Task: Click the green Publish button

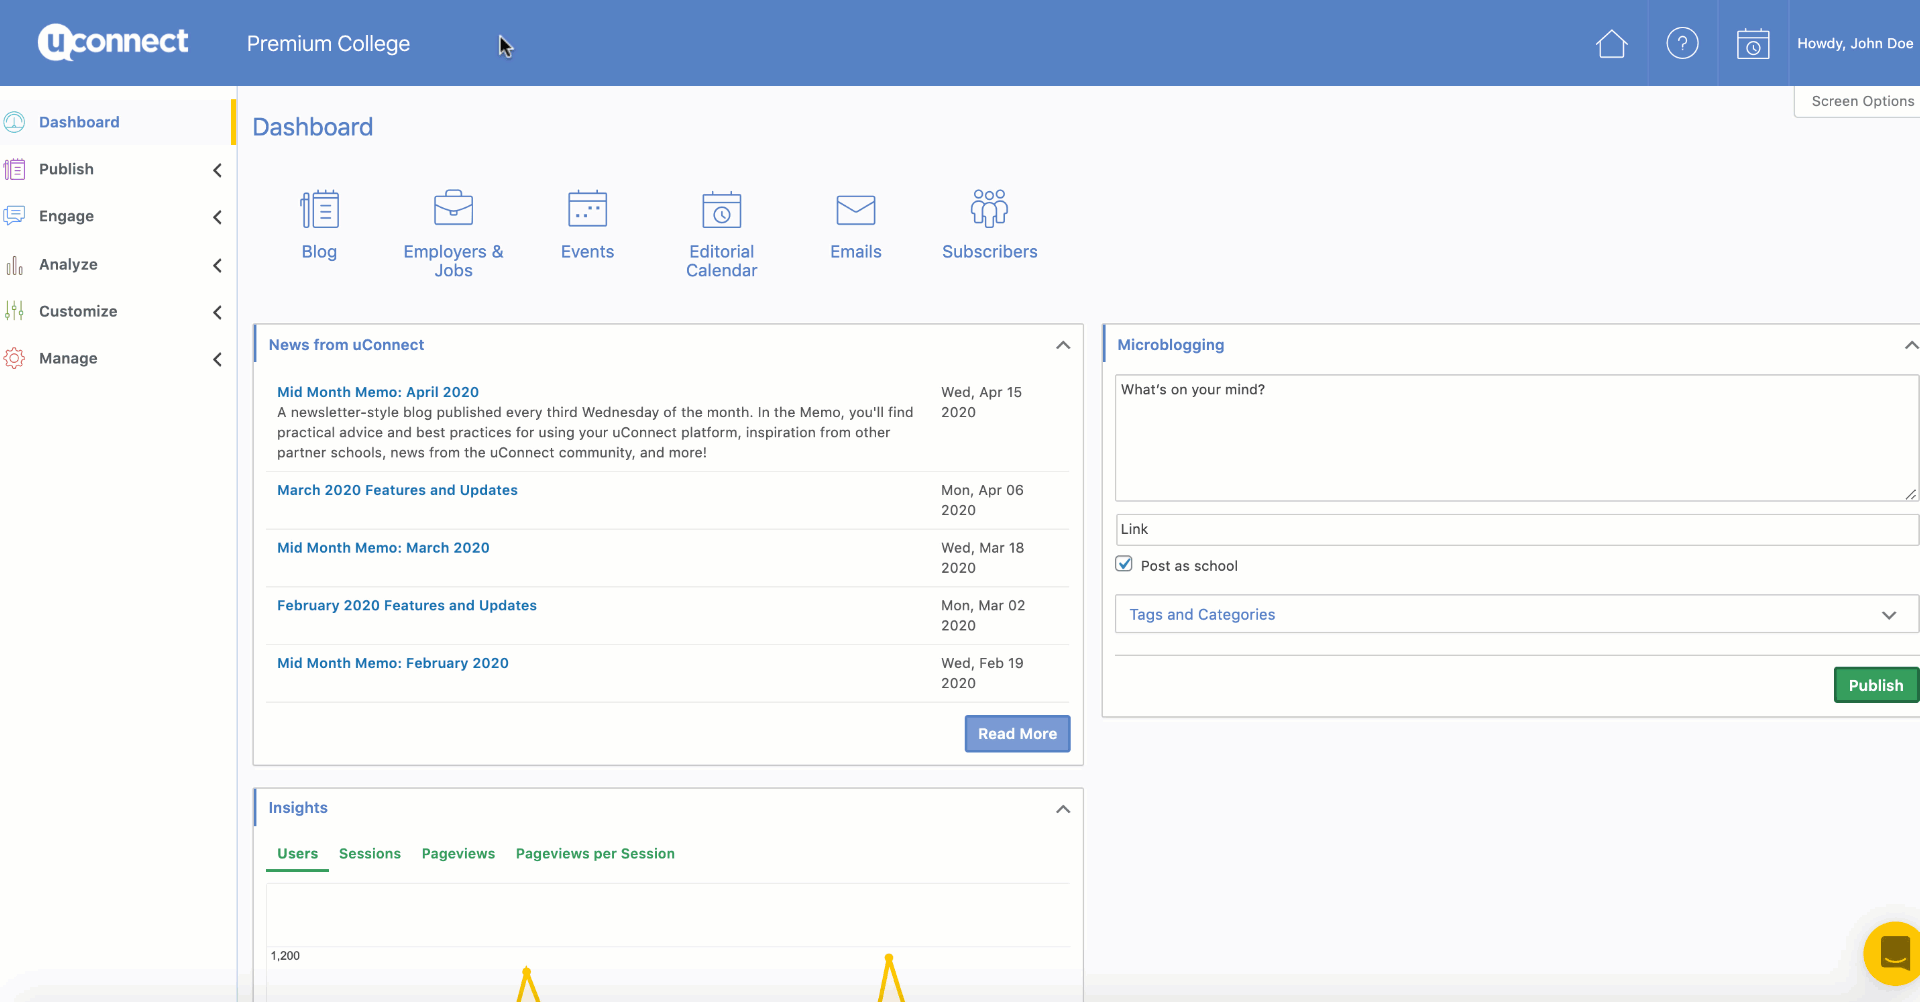Action: coord(1875,686)
